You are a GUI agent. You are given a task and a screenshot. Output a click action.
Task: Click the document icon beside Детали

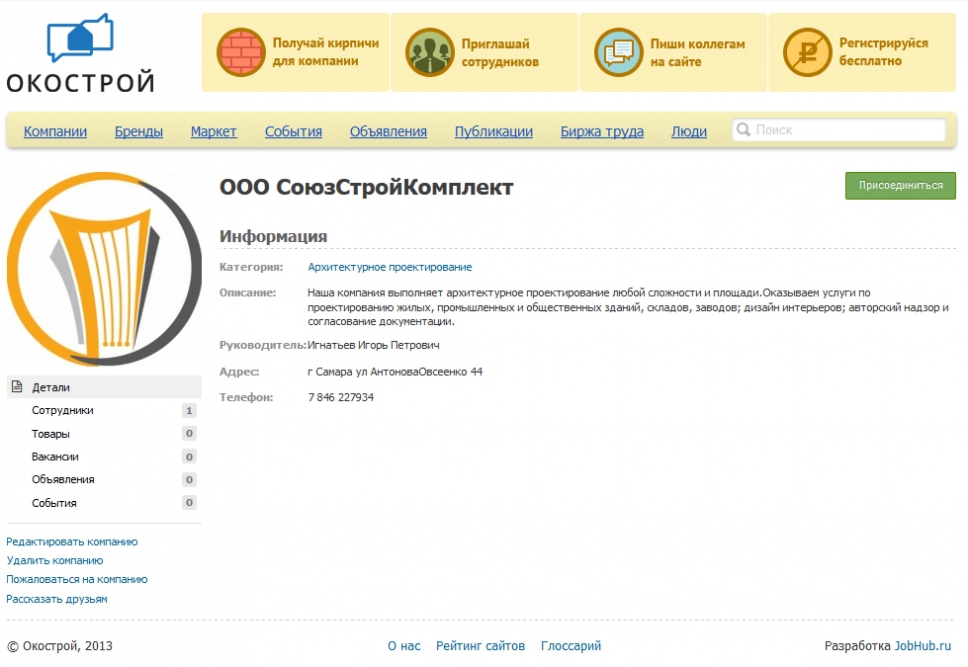17,387
